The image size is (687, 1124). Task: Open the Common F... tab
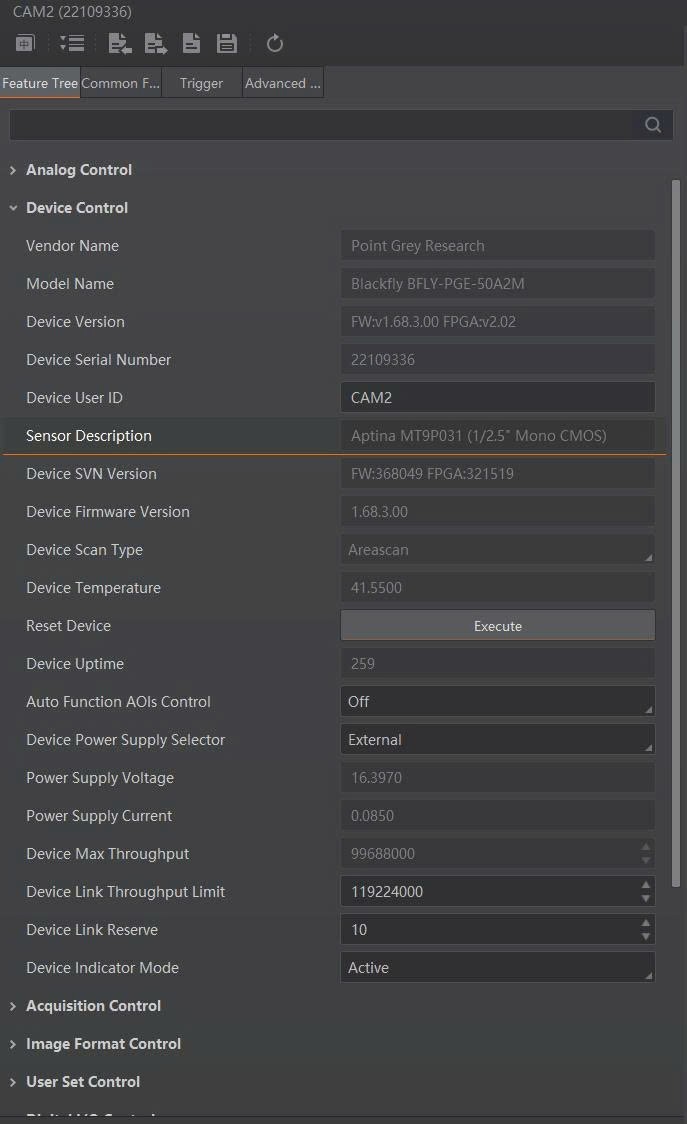tap(120, 83)
